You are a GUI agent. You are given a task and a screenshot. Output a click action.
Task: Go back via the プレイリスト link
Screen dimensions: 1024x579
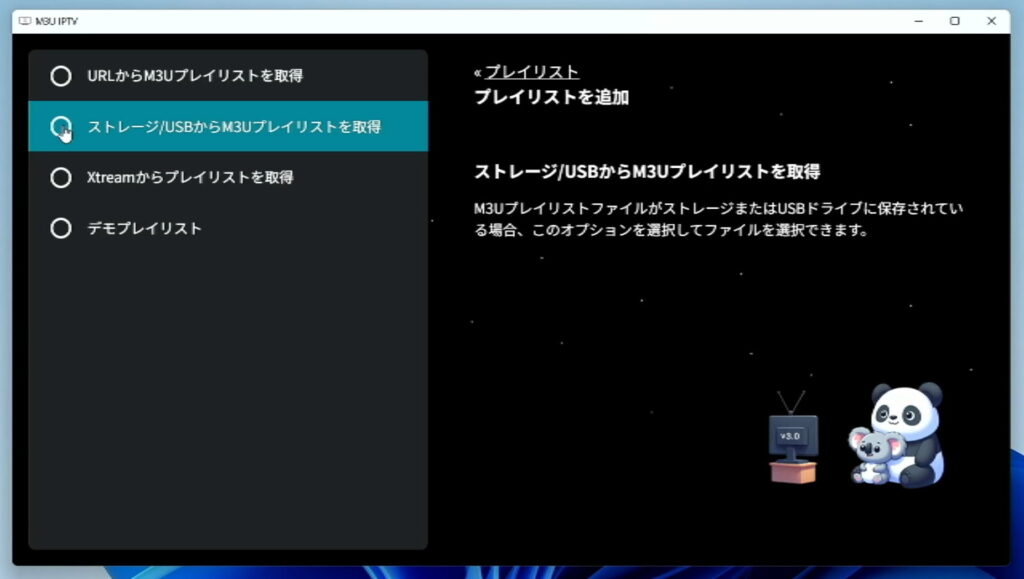click(532, 72)
